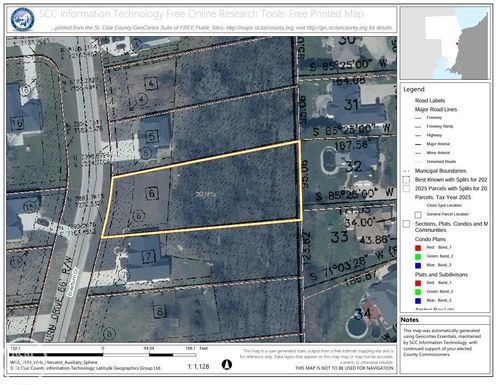This screenshot has height=385, width=500.
Task: Click the Legend heading
Action: pyautogui.click(x=414, y=89)
